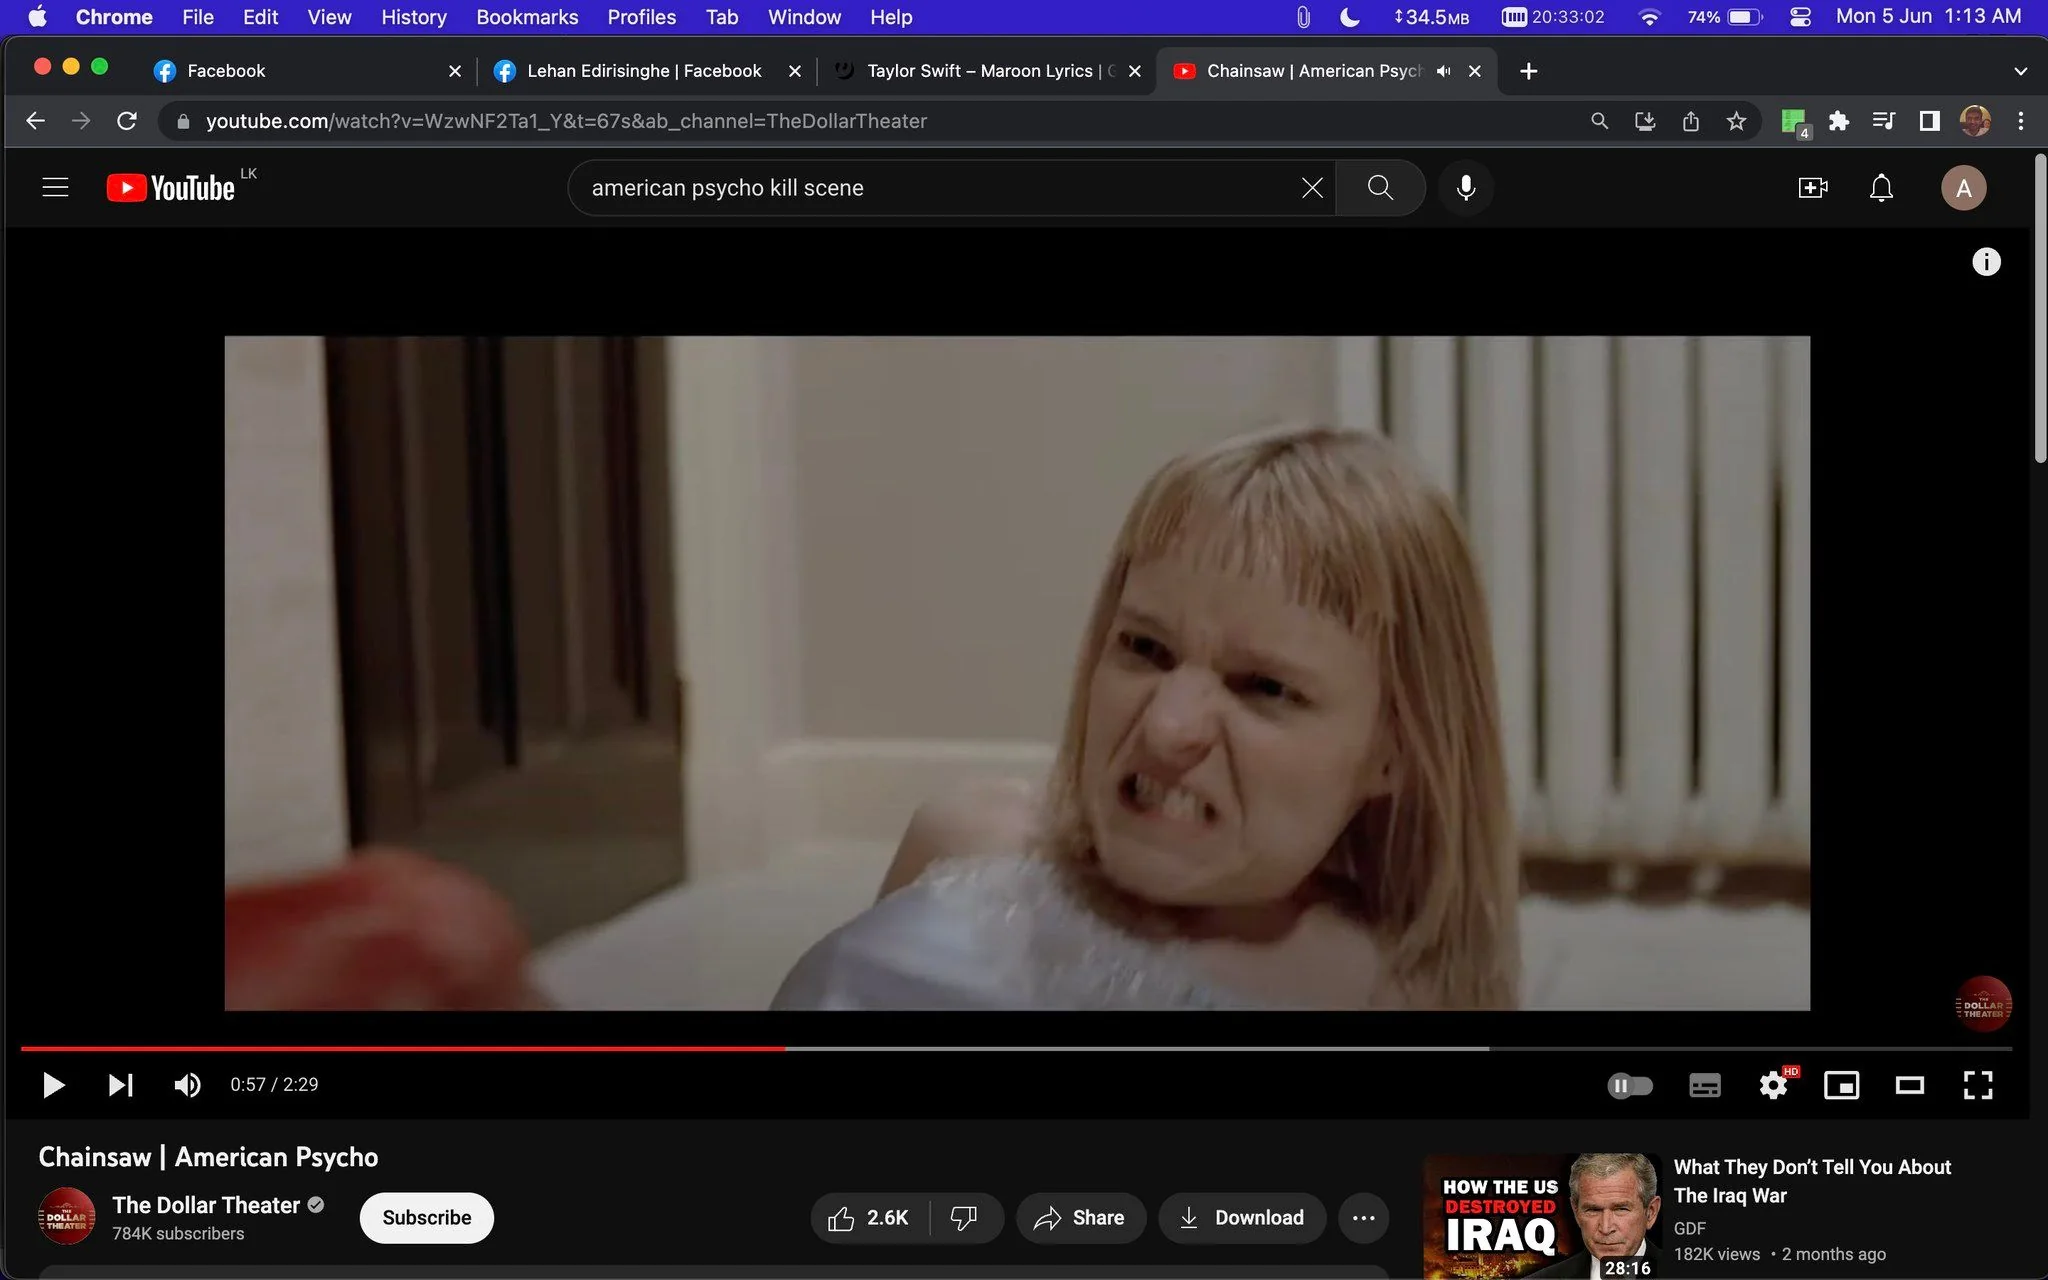Open the View menu in menu bar
This screenshot has height=1280, width=2048.
329,17
